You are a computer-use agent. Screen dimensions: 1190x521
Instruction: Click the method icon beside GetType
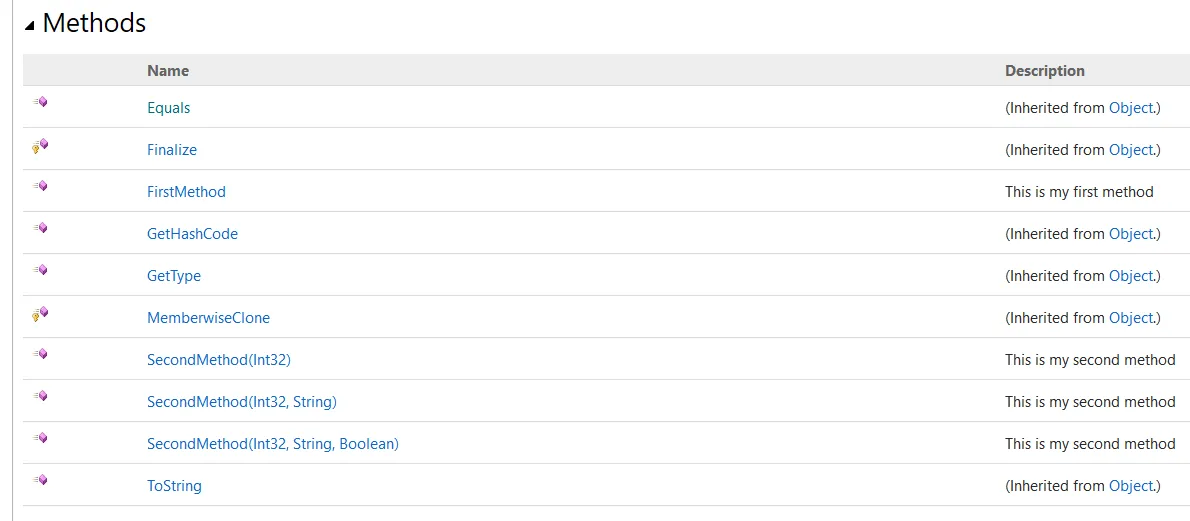click(40, 270)
